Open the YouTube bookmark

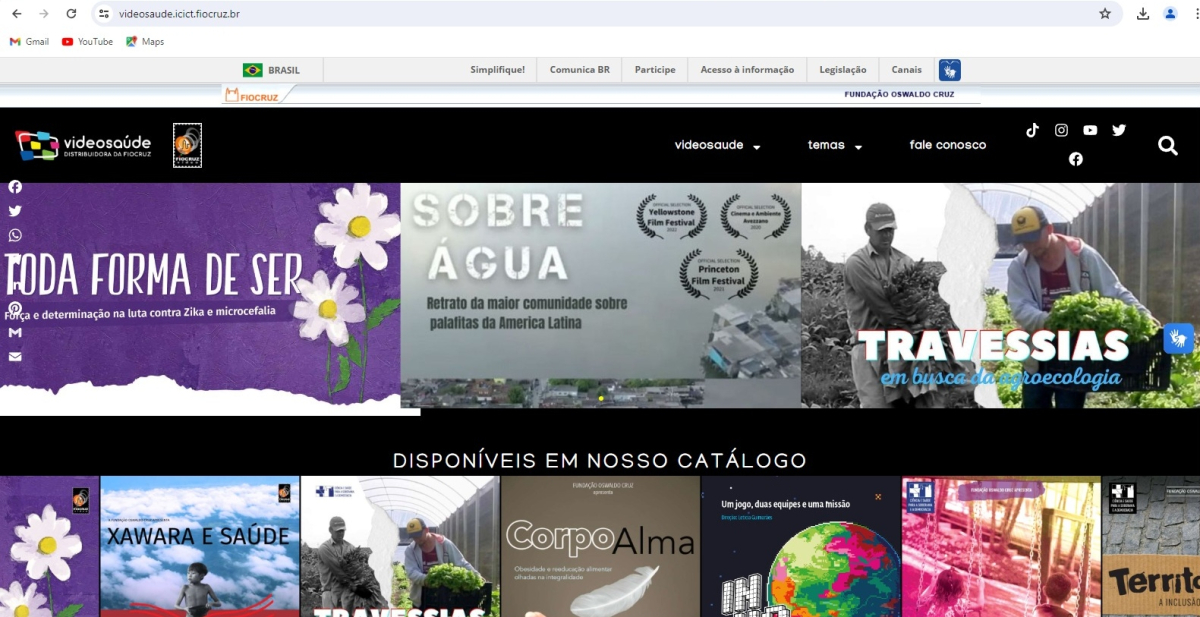pyautogui.click(x=87, y=42)
